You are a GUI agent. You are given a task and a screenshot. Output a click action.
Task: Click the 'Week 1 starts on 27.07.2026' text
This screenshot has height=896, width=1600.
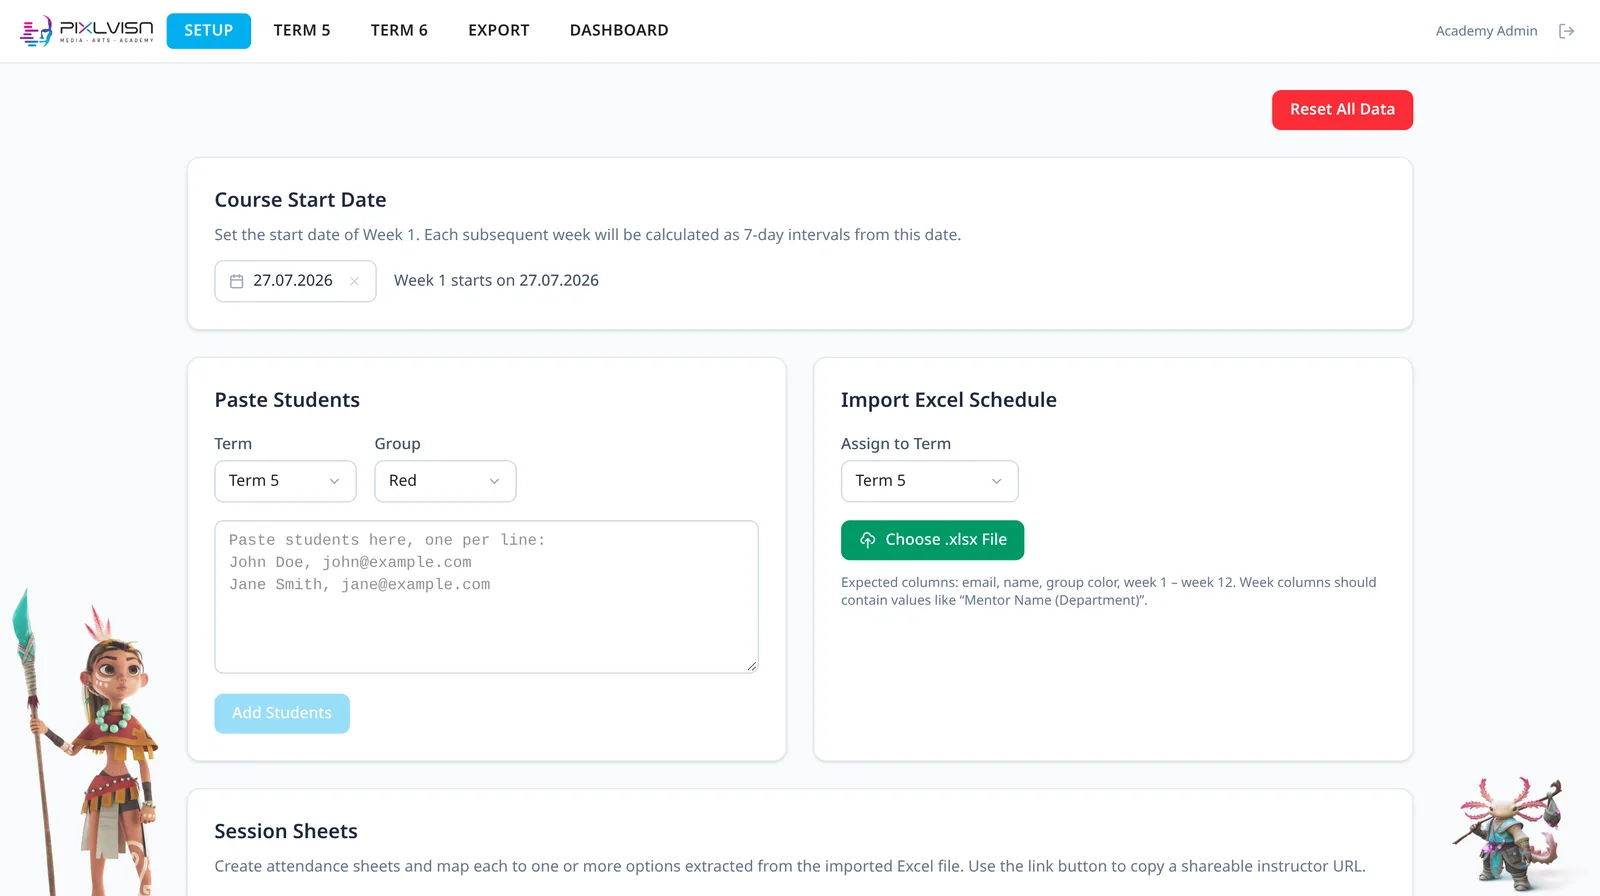pyautogui.click(x=496, y=281)
